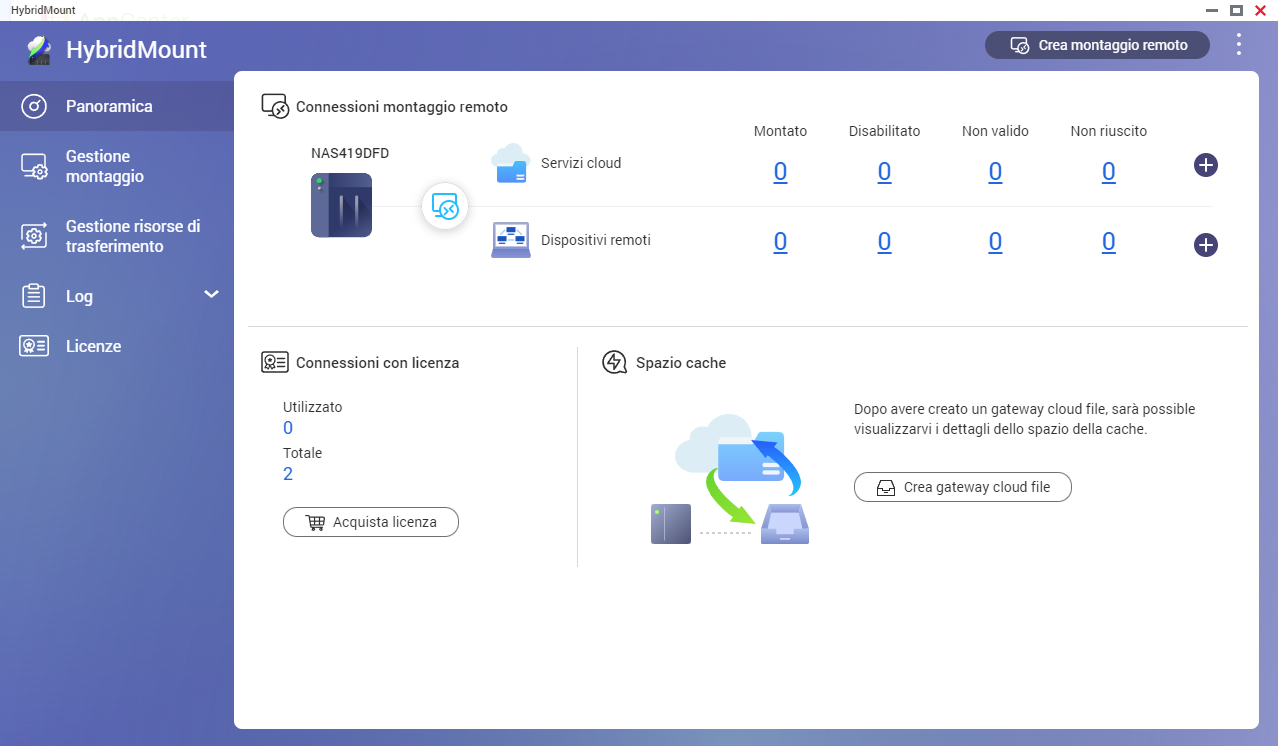Click the round remote-mount connector icon
This screenshot has width=1278, height=746.
click(x=445, y=206)
